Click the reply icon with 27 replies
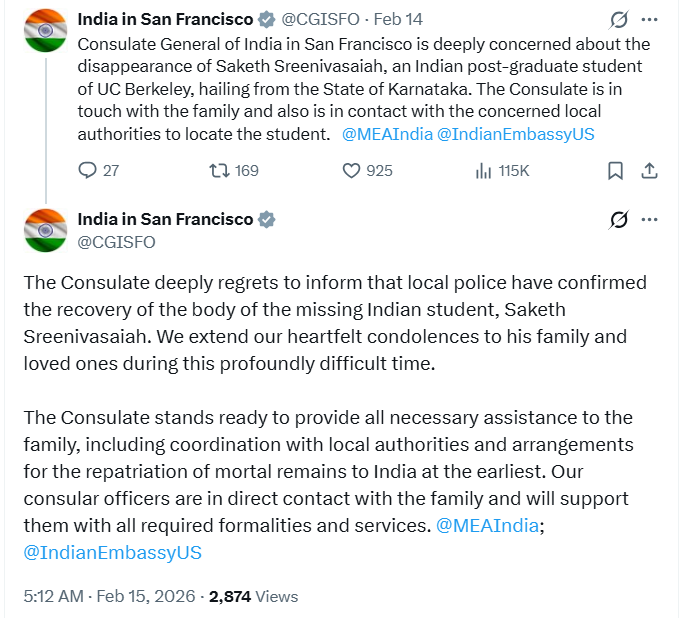Screen dimensions: 680x618 [x=87, y=171]
